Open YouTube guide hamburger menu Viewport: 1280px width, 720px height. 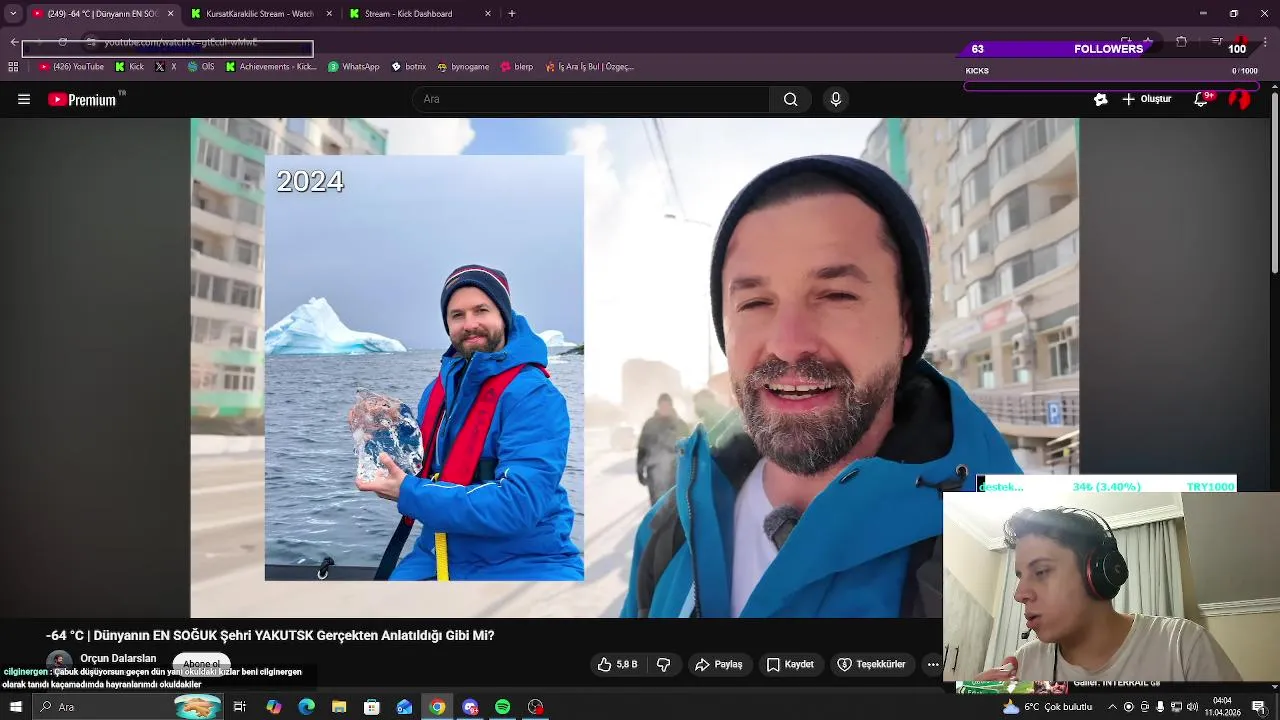point(24,99)
